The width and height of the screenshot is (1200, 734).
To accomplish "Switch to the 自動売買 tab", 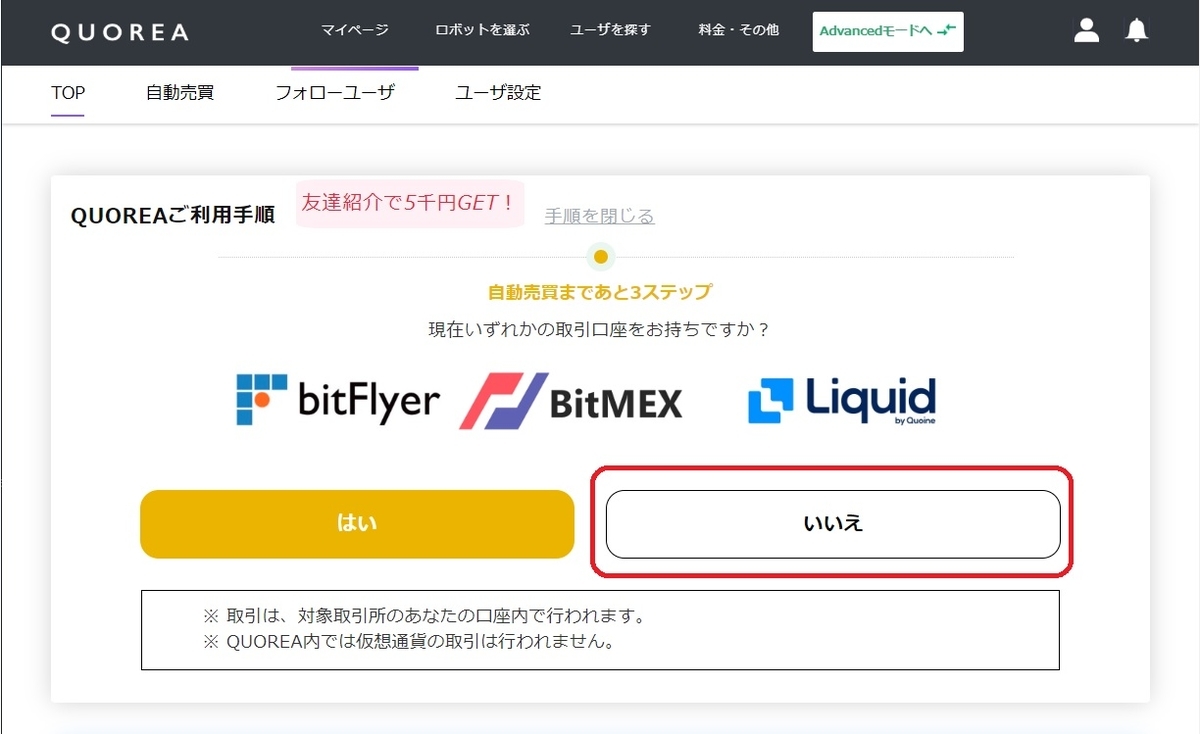I will point(180,93).
